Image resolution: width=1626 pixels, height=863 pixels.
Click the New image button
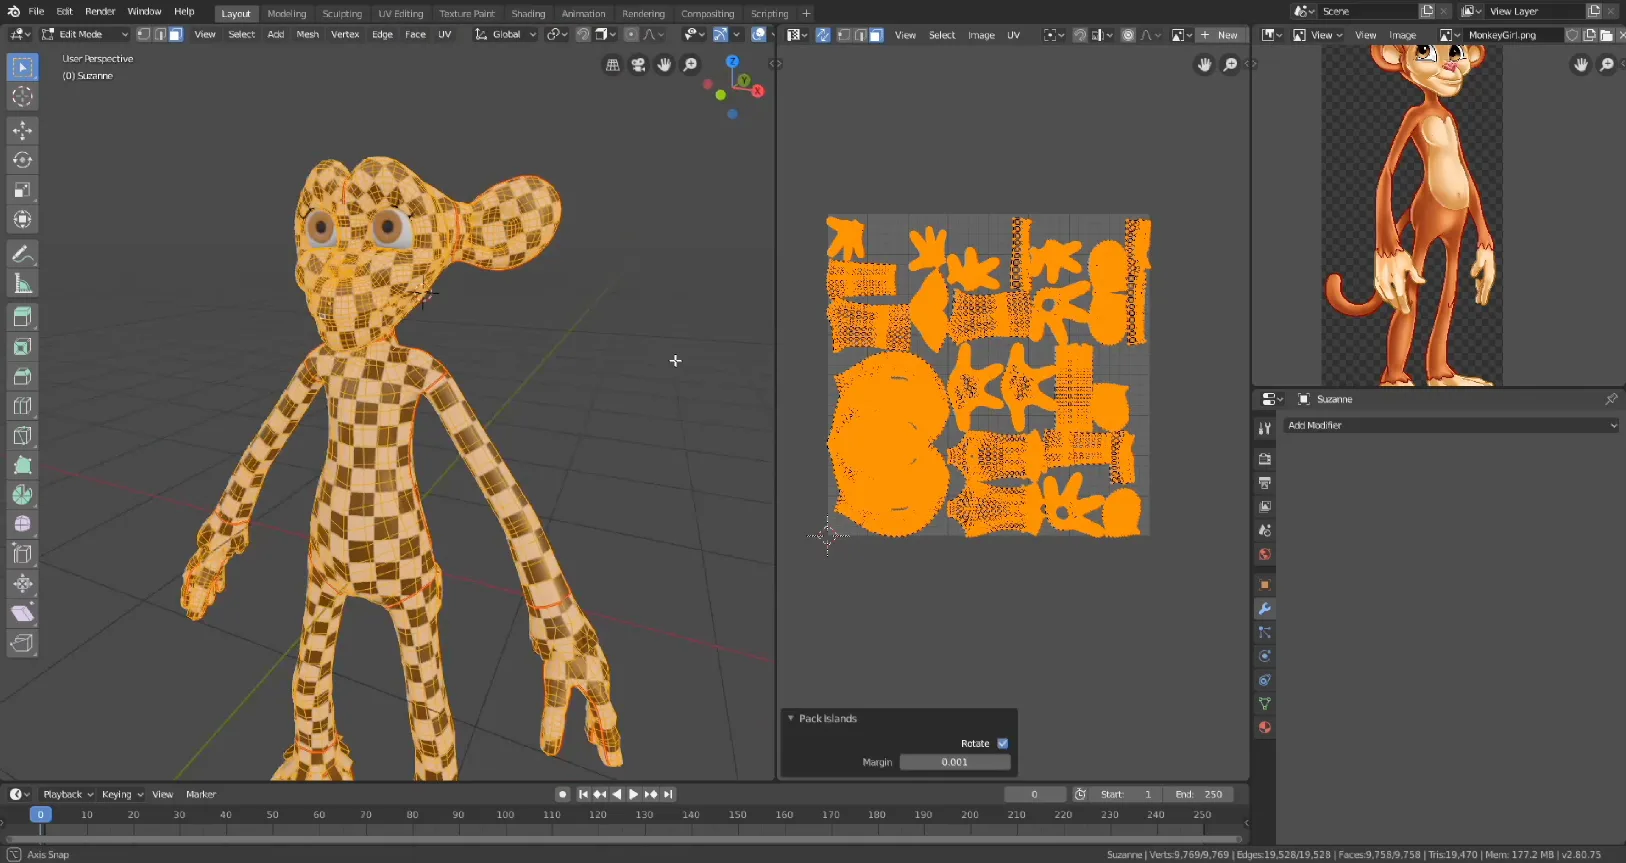click(x=1220, y=35)
